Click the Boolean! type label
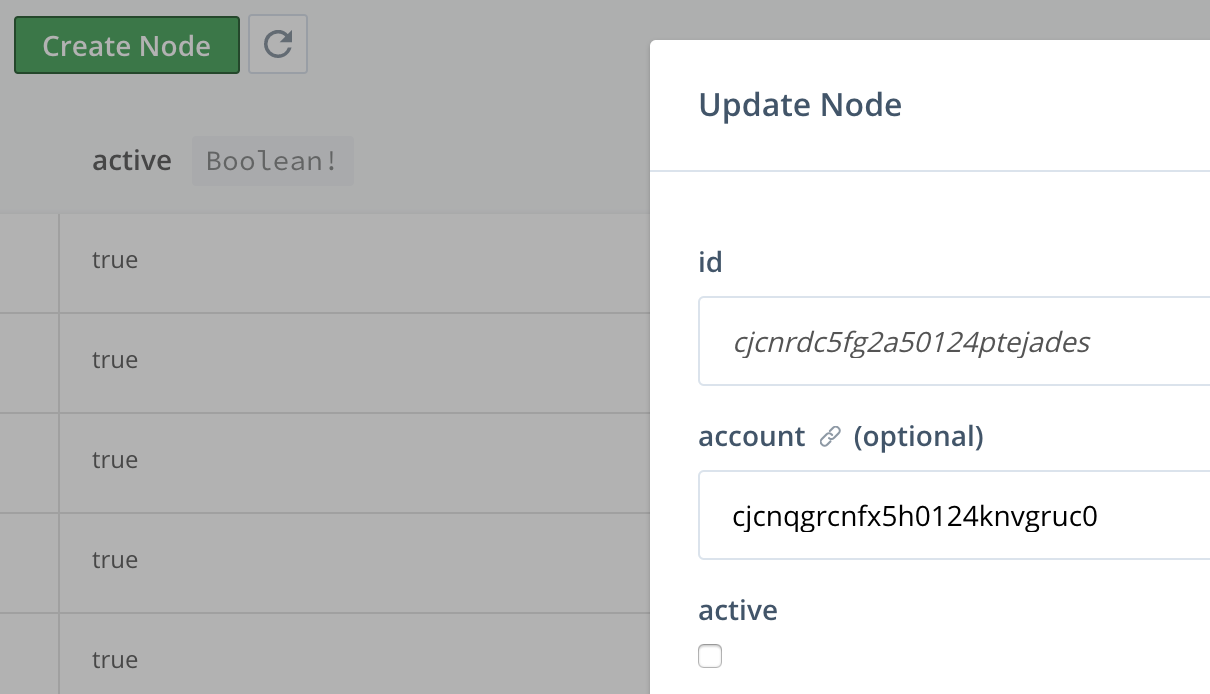This screenshot has width=1210, height=694. coord(272,160)
